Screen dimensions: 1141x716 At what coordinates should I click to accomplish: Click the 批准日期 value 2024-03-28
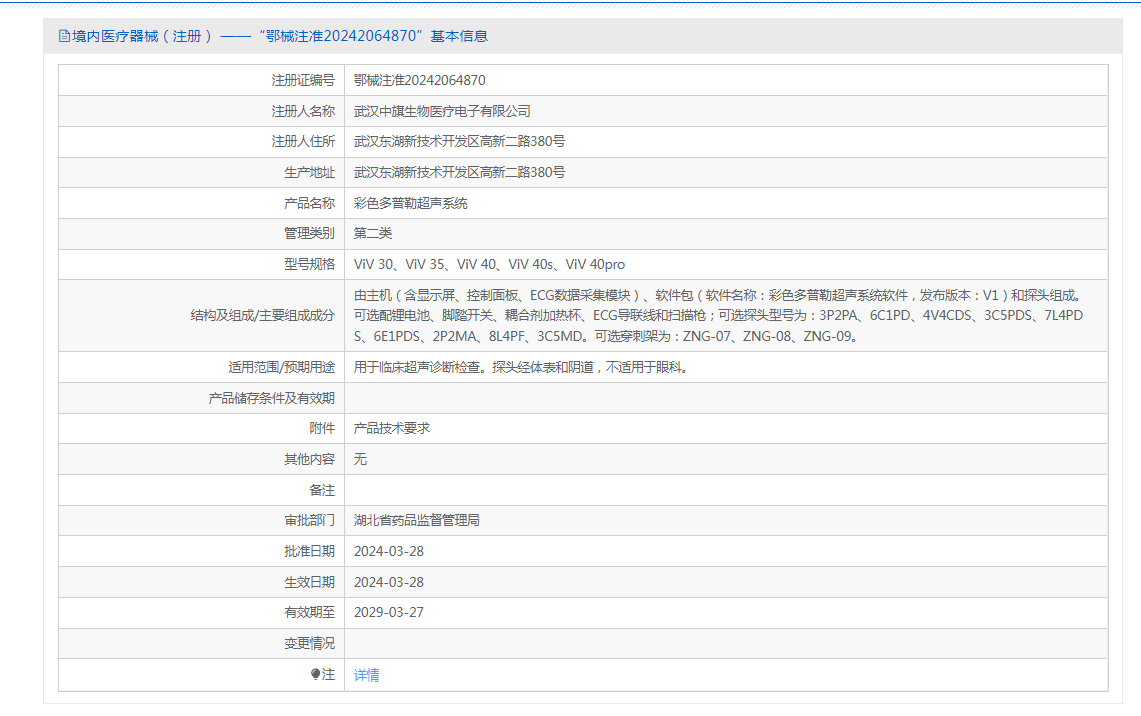389,551
